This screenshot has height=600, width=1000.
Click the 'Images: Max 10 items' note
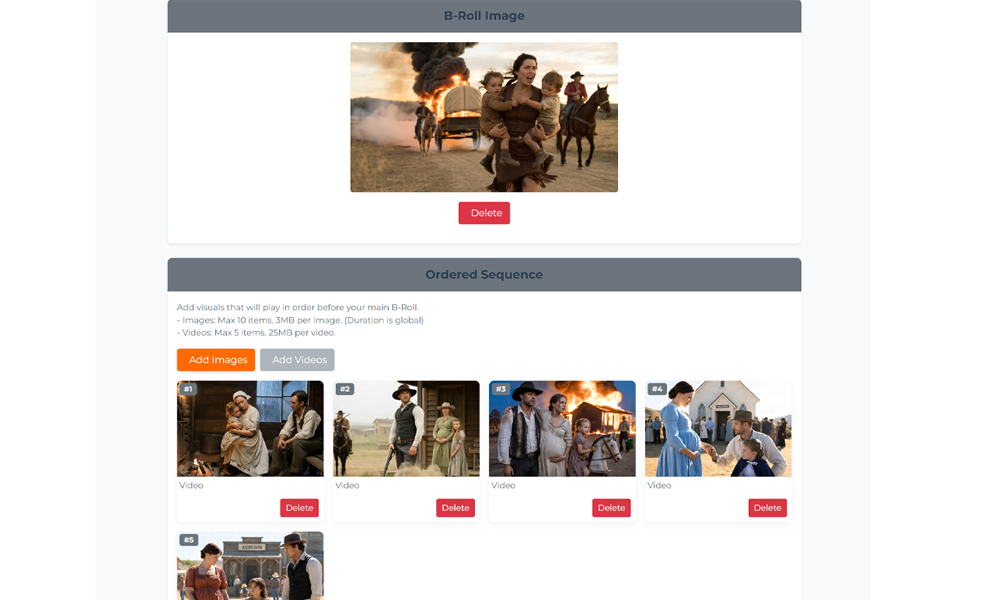click(x=300, y=320)
